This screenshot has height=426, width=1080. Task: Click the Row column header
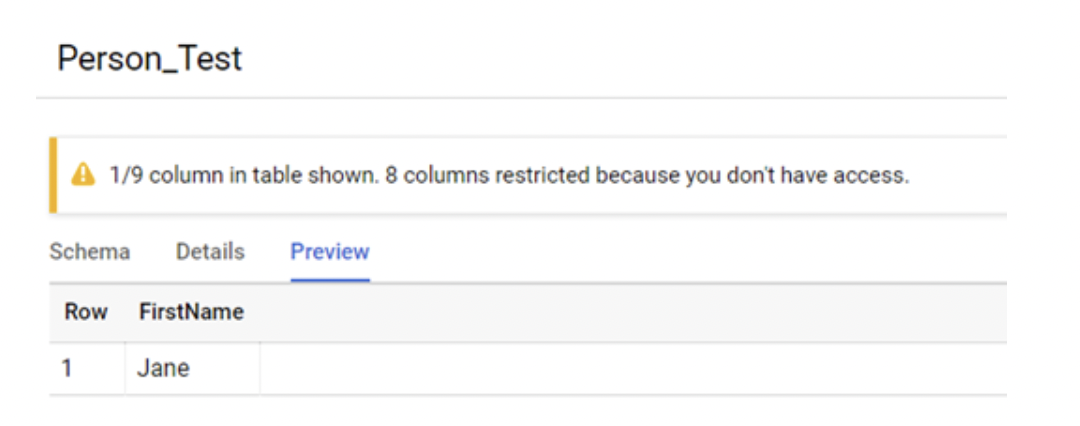point(86,312)
